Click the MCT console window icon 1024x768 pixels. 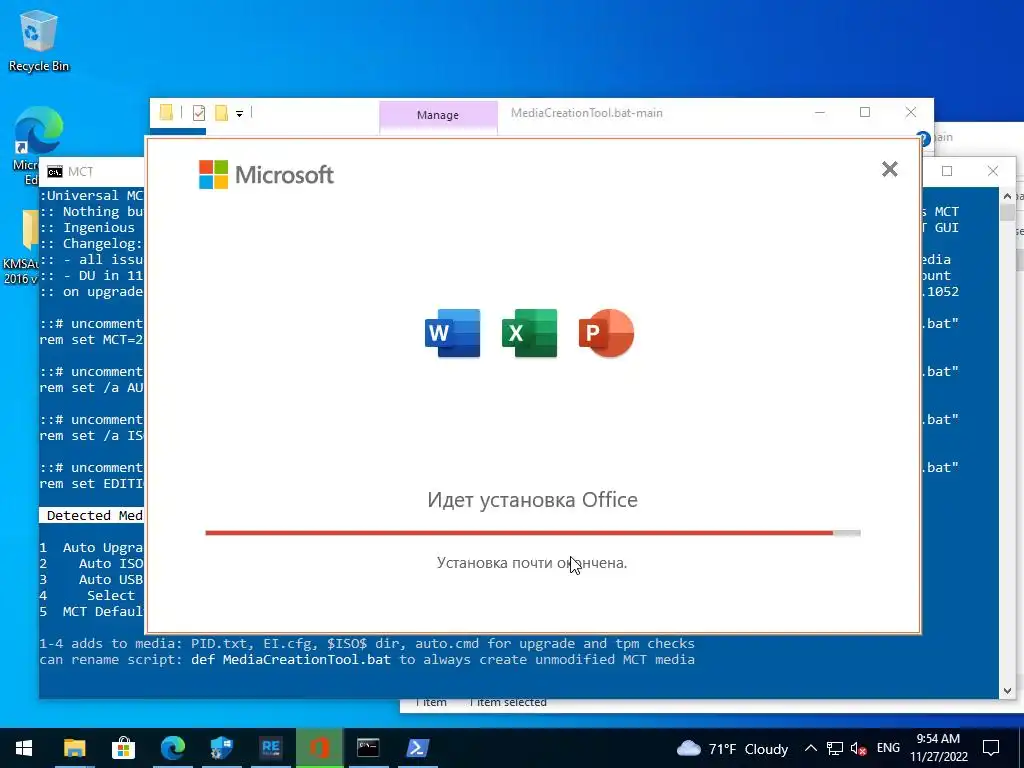pos(55,172)
